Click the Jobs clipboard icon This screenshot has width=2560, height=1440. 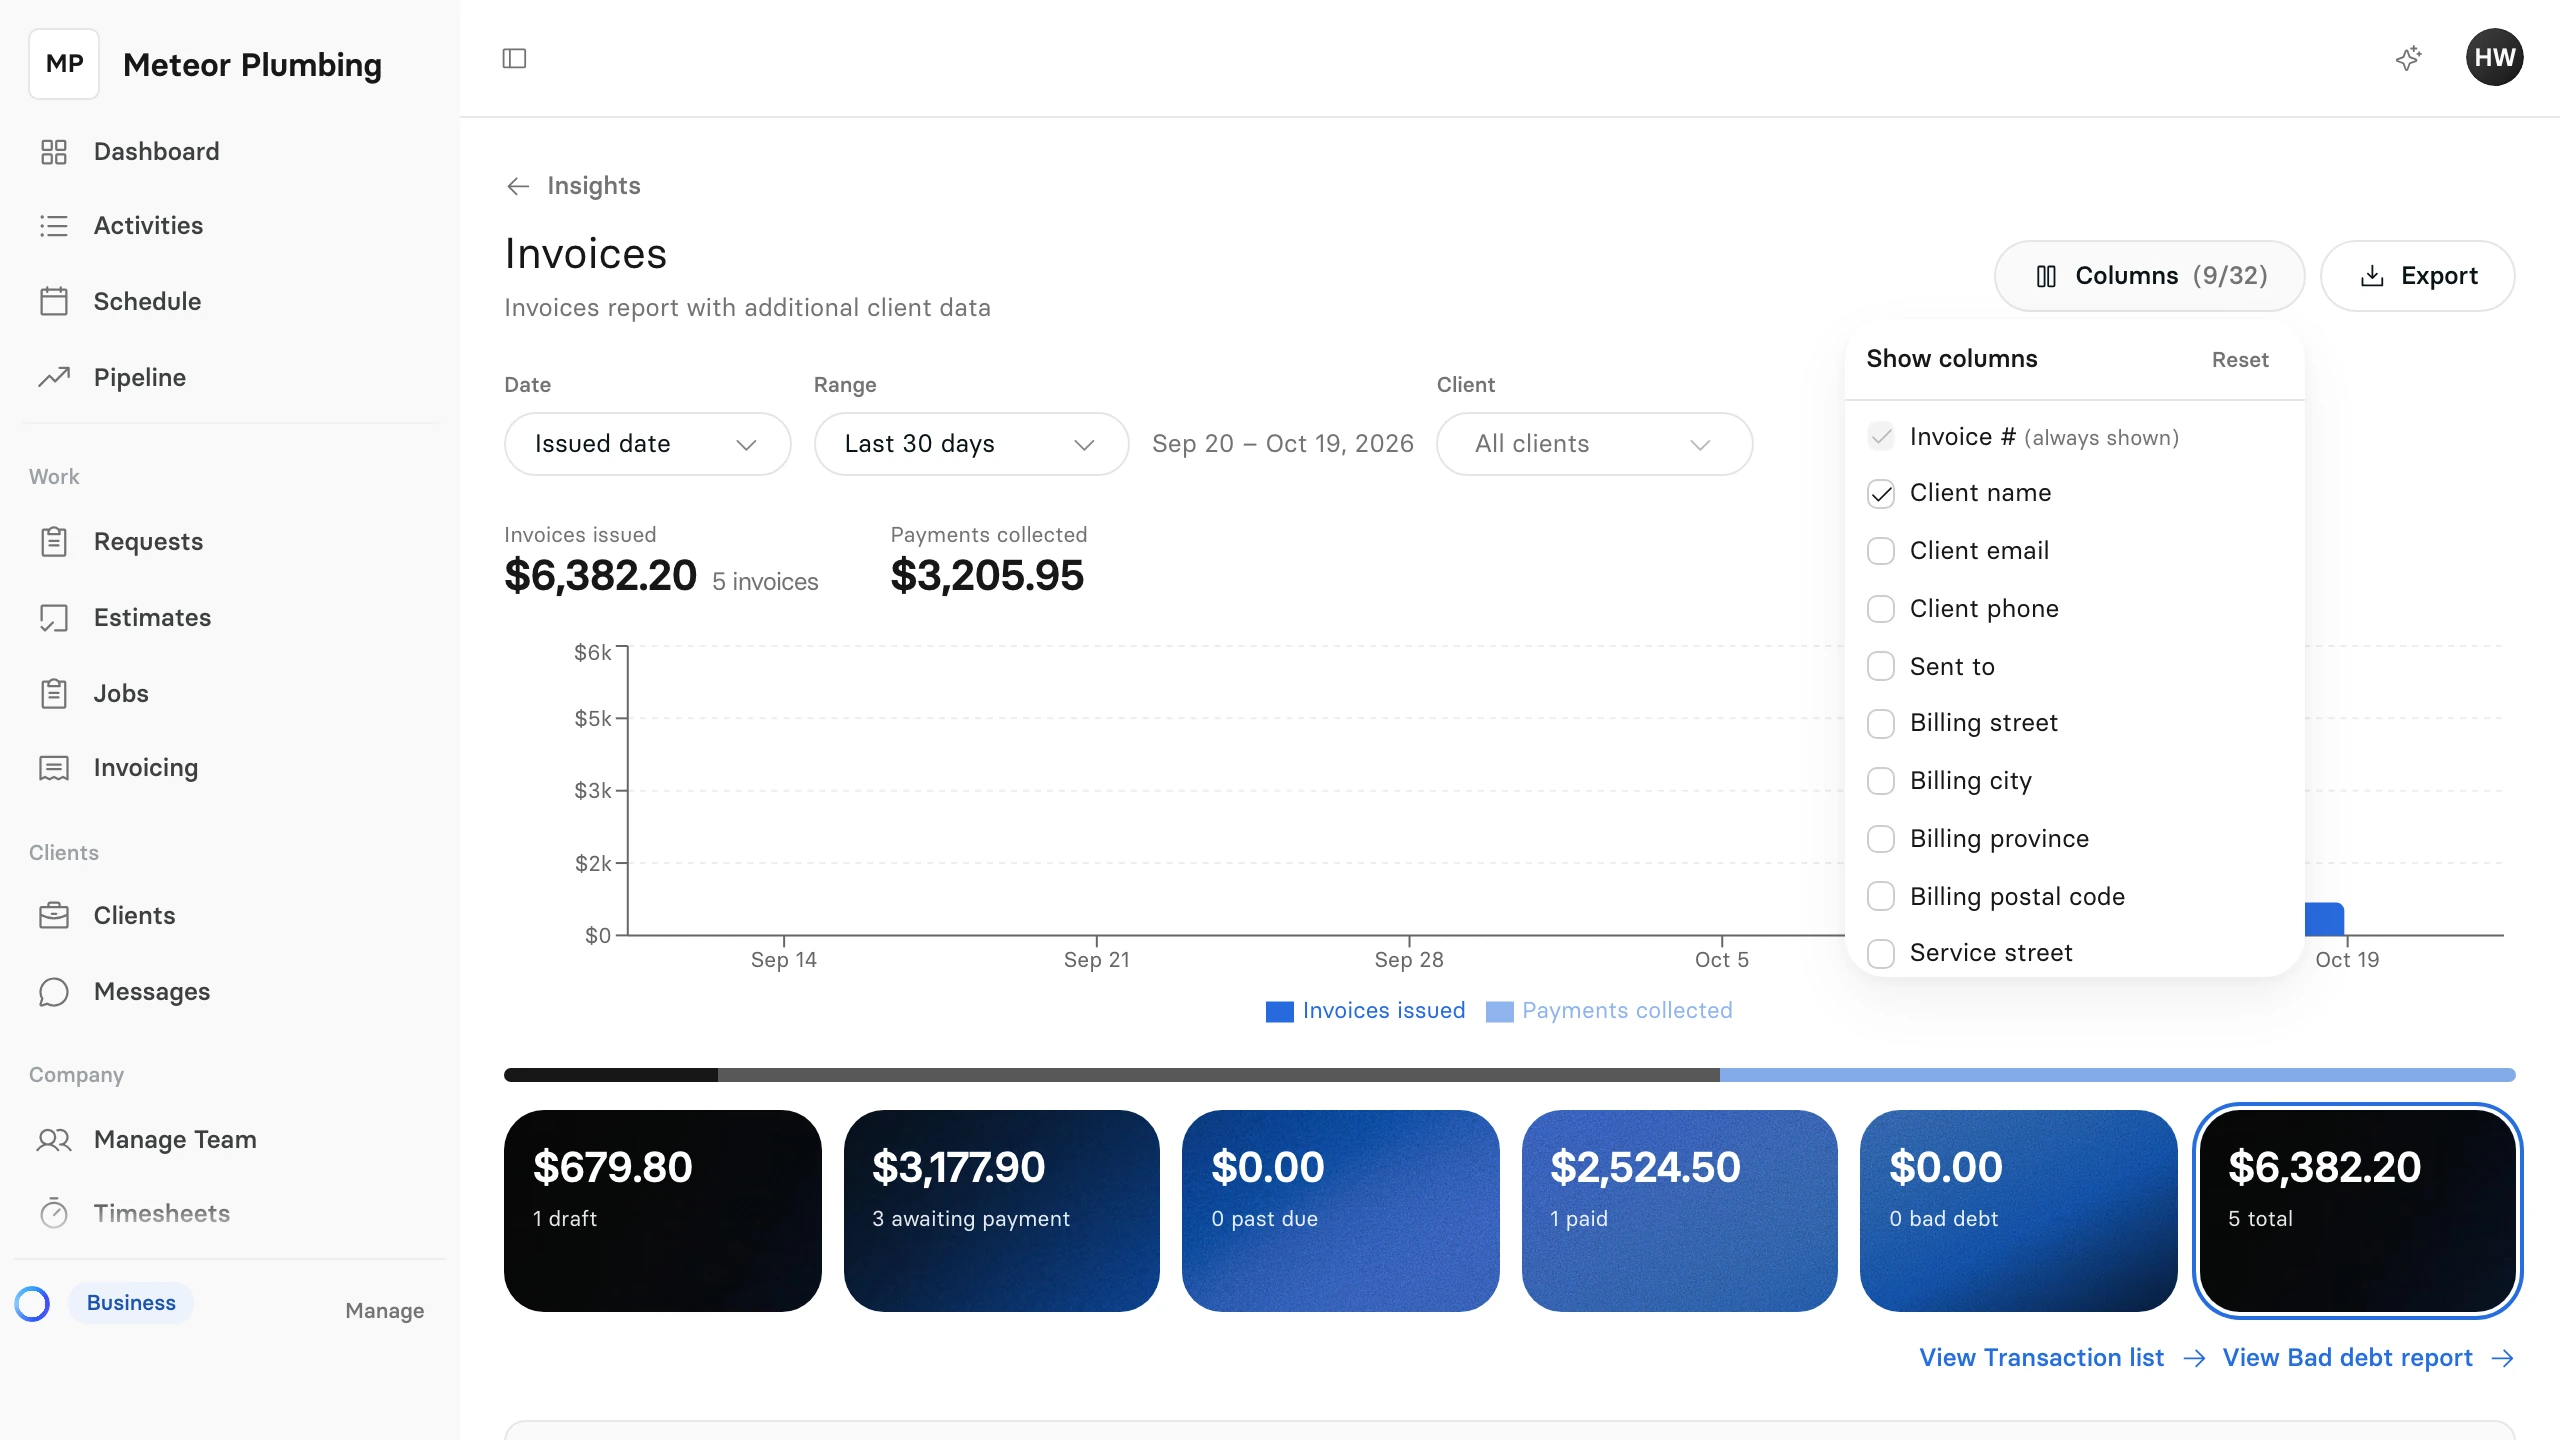[x=54, y=693]
